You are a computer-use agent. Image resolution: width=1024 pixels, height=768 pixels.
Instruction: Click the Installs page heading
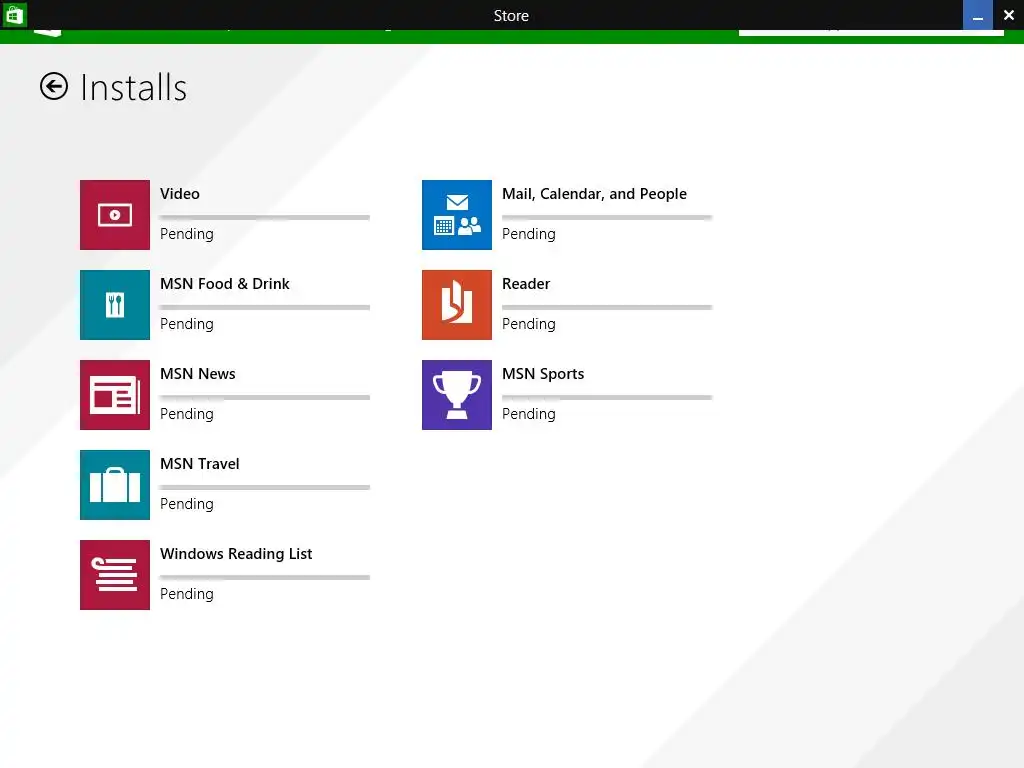pyautogui.click(x=134, y=88)
